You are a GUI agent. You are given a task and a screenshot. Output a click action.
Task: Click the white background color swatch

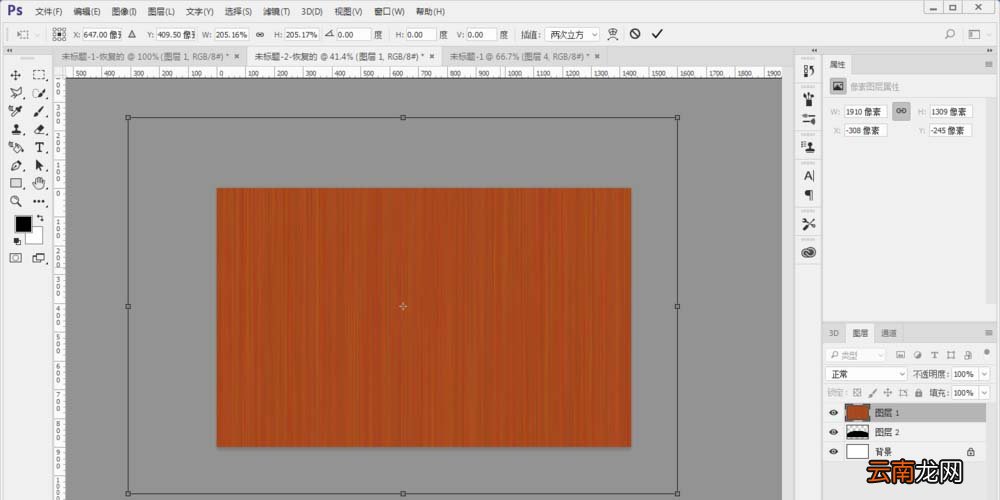click(x=37, y=238)
